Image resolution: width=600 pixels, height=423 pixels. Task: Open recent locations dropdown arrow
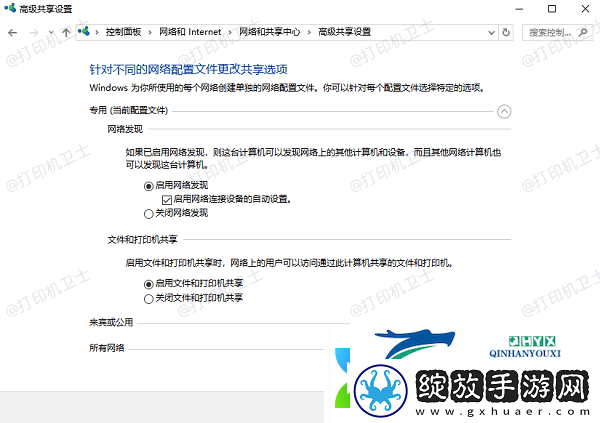[51, 33]
